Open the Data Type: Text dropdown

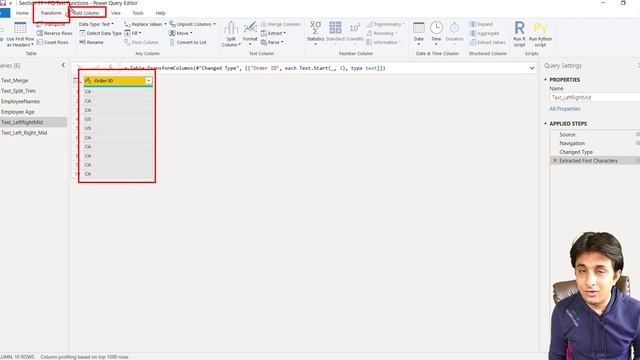tap(96, 24)
